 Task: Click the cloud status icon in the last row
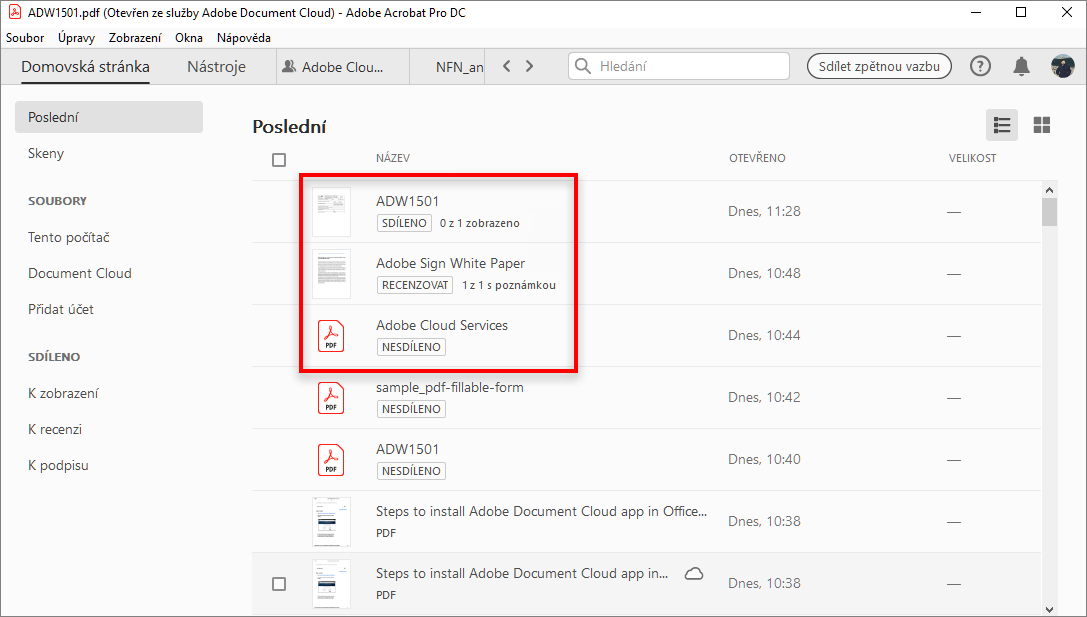(x=694, y=573)
